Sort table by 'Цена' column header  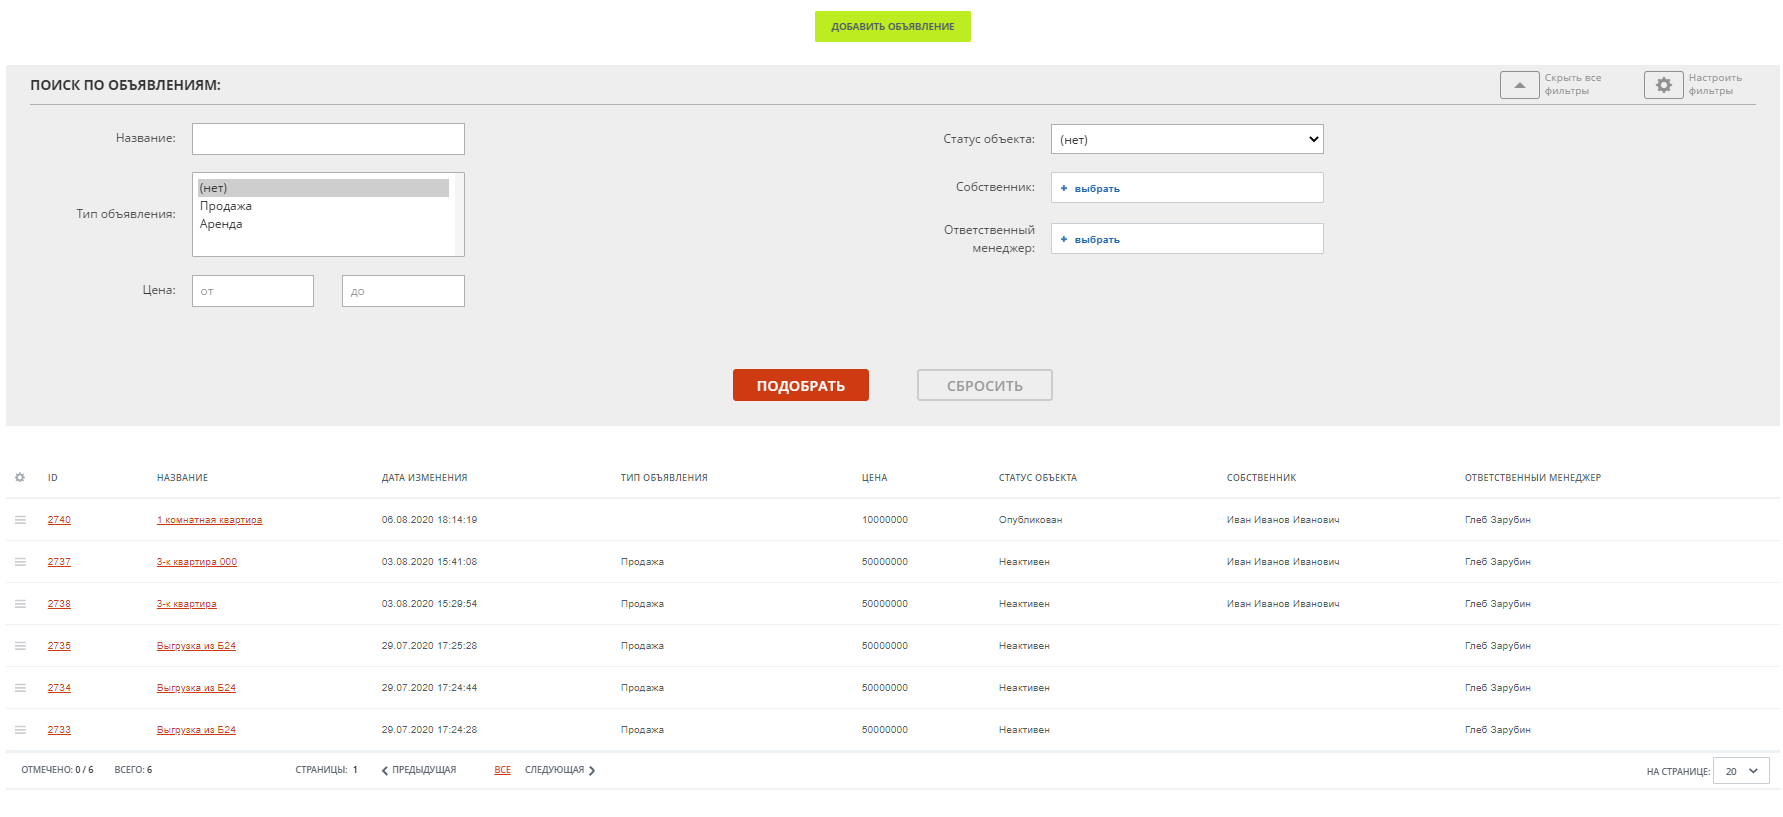(x=874, y=478)
